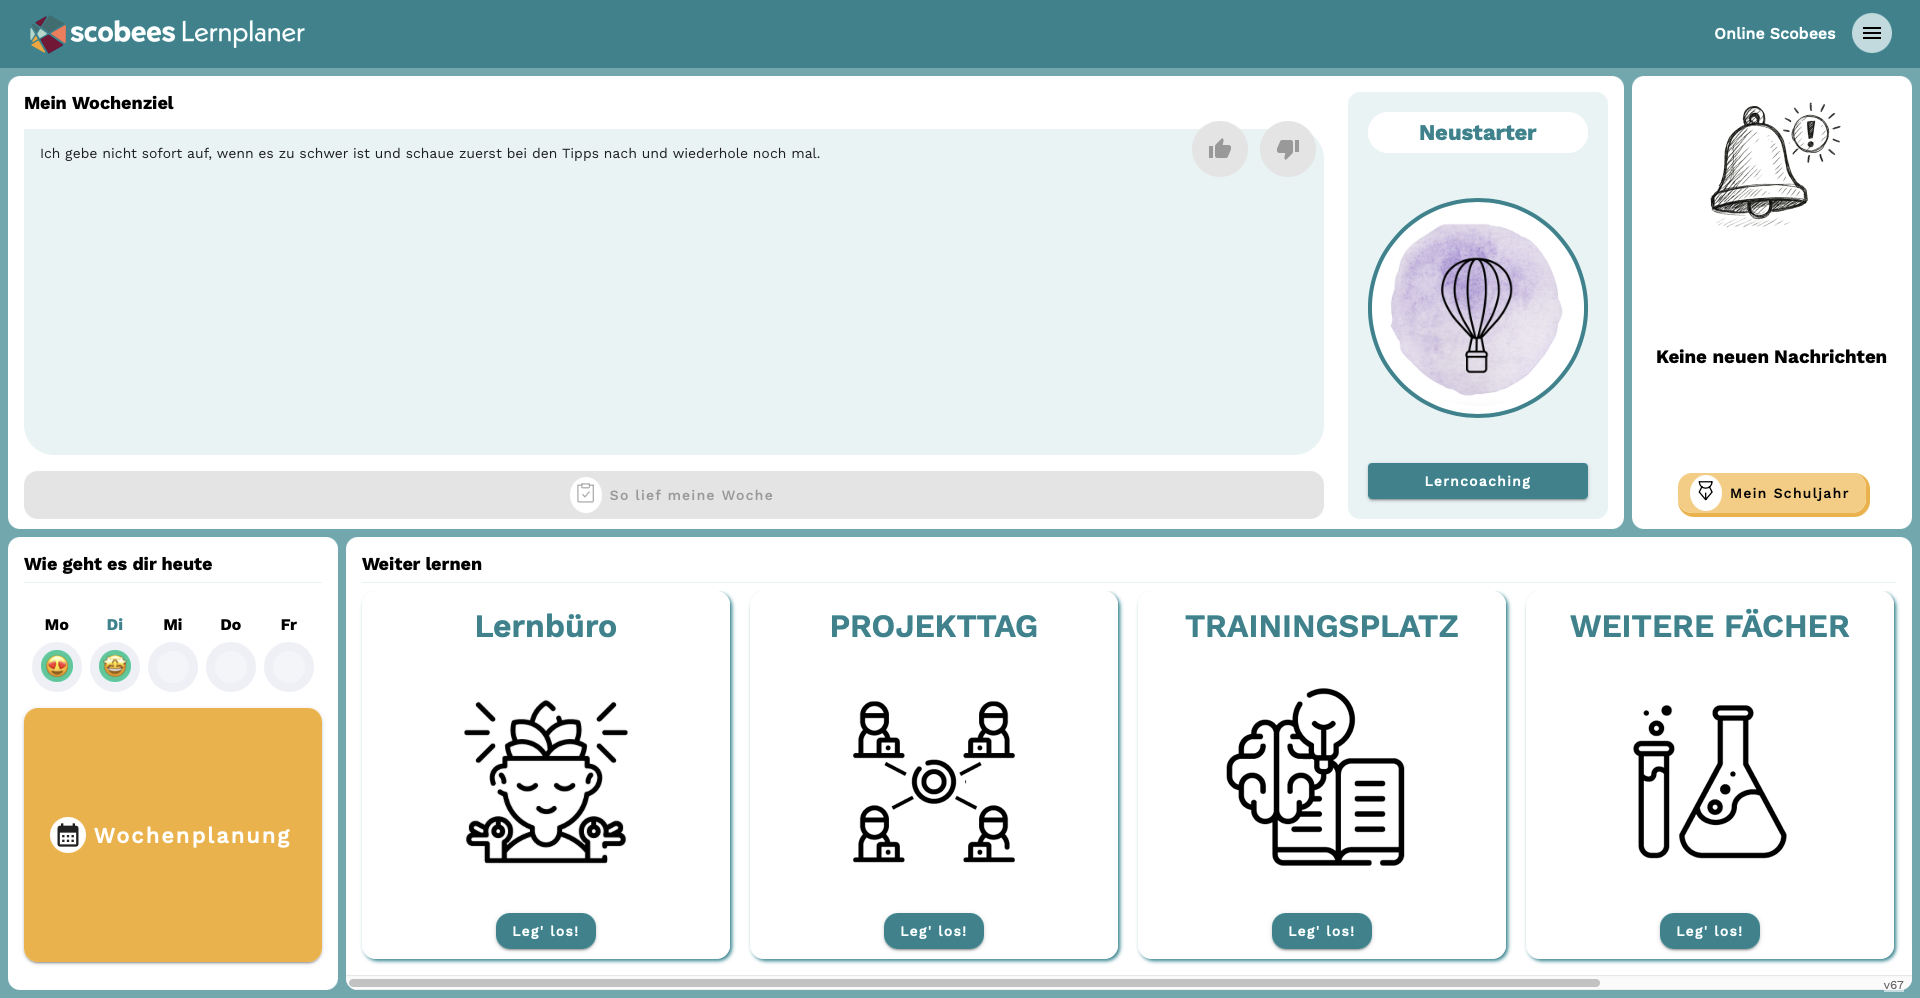The height and width of the screenshot is (998, 1920).
Task: Set mood for Donnerstag
Action: pos(231,667)
